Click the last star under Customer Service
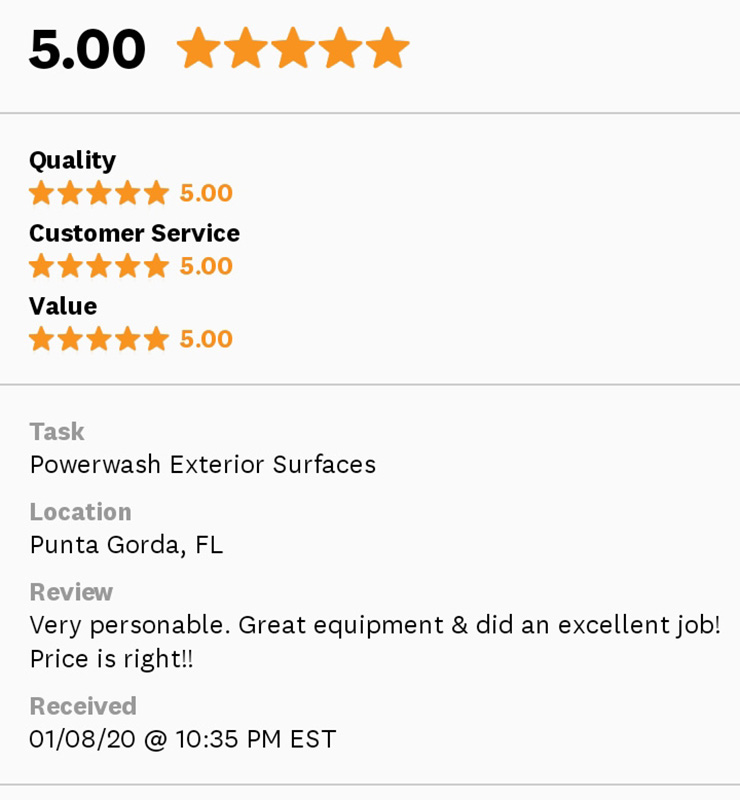 coord(157,266)
